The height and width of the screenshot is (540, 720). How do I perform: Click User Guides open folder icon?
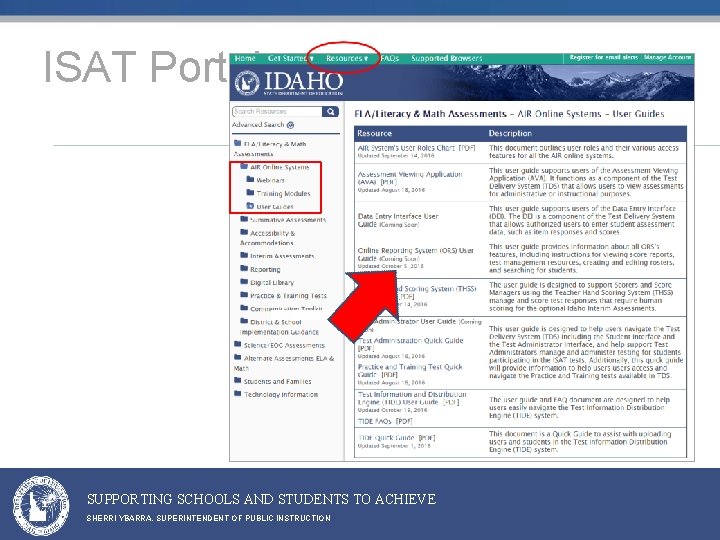[x=250, y=206]
